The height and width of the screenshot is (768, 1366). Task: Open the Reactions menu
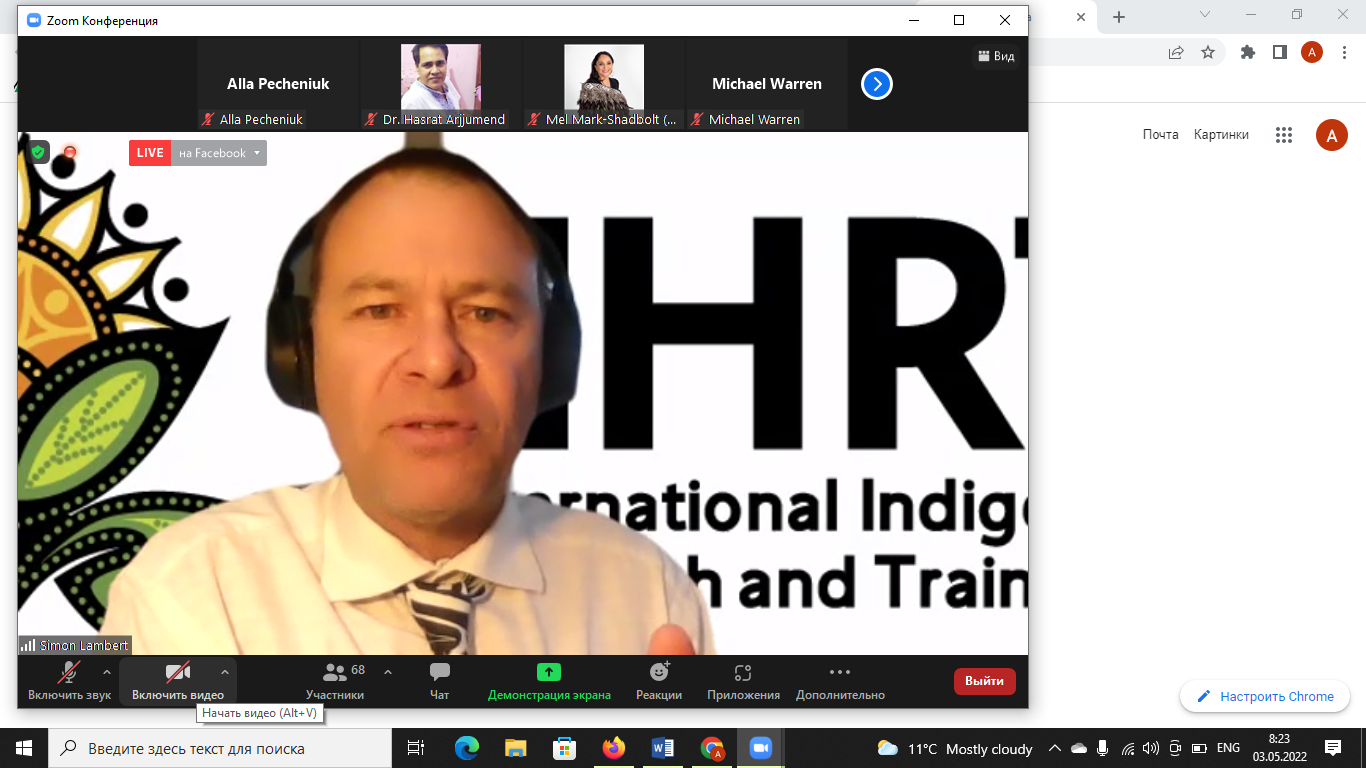[659, 681]
